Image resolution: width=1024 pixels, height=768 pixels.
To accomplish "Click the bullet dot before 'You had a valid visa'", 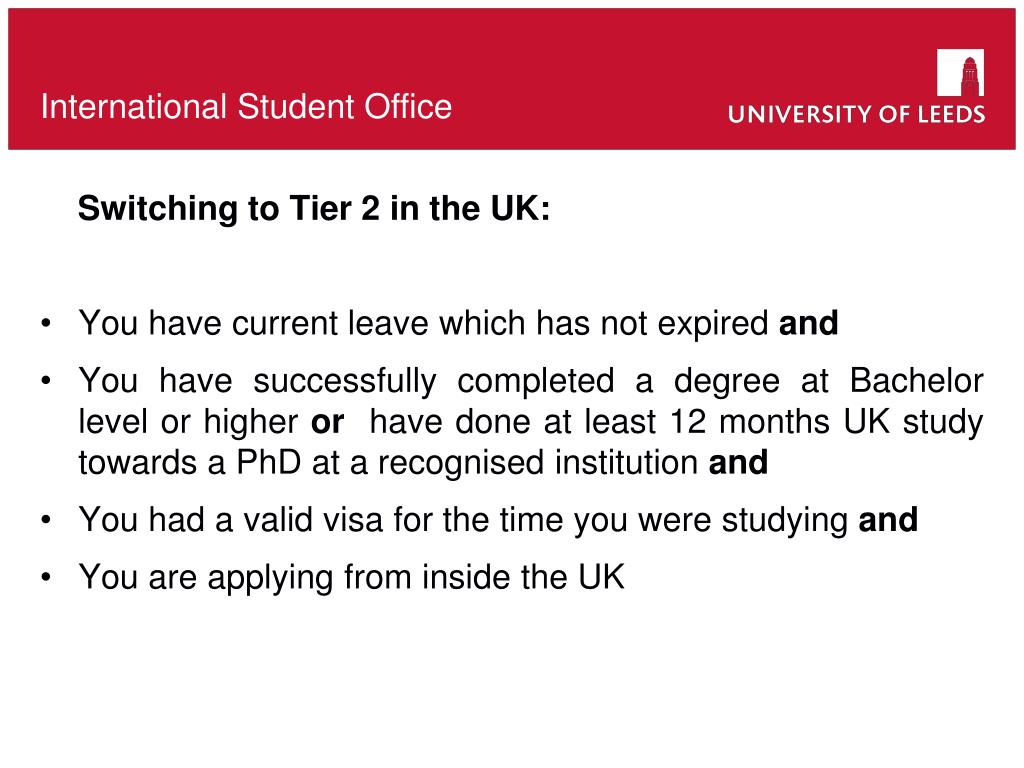I will tap(46, 520).
